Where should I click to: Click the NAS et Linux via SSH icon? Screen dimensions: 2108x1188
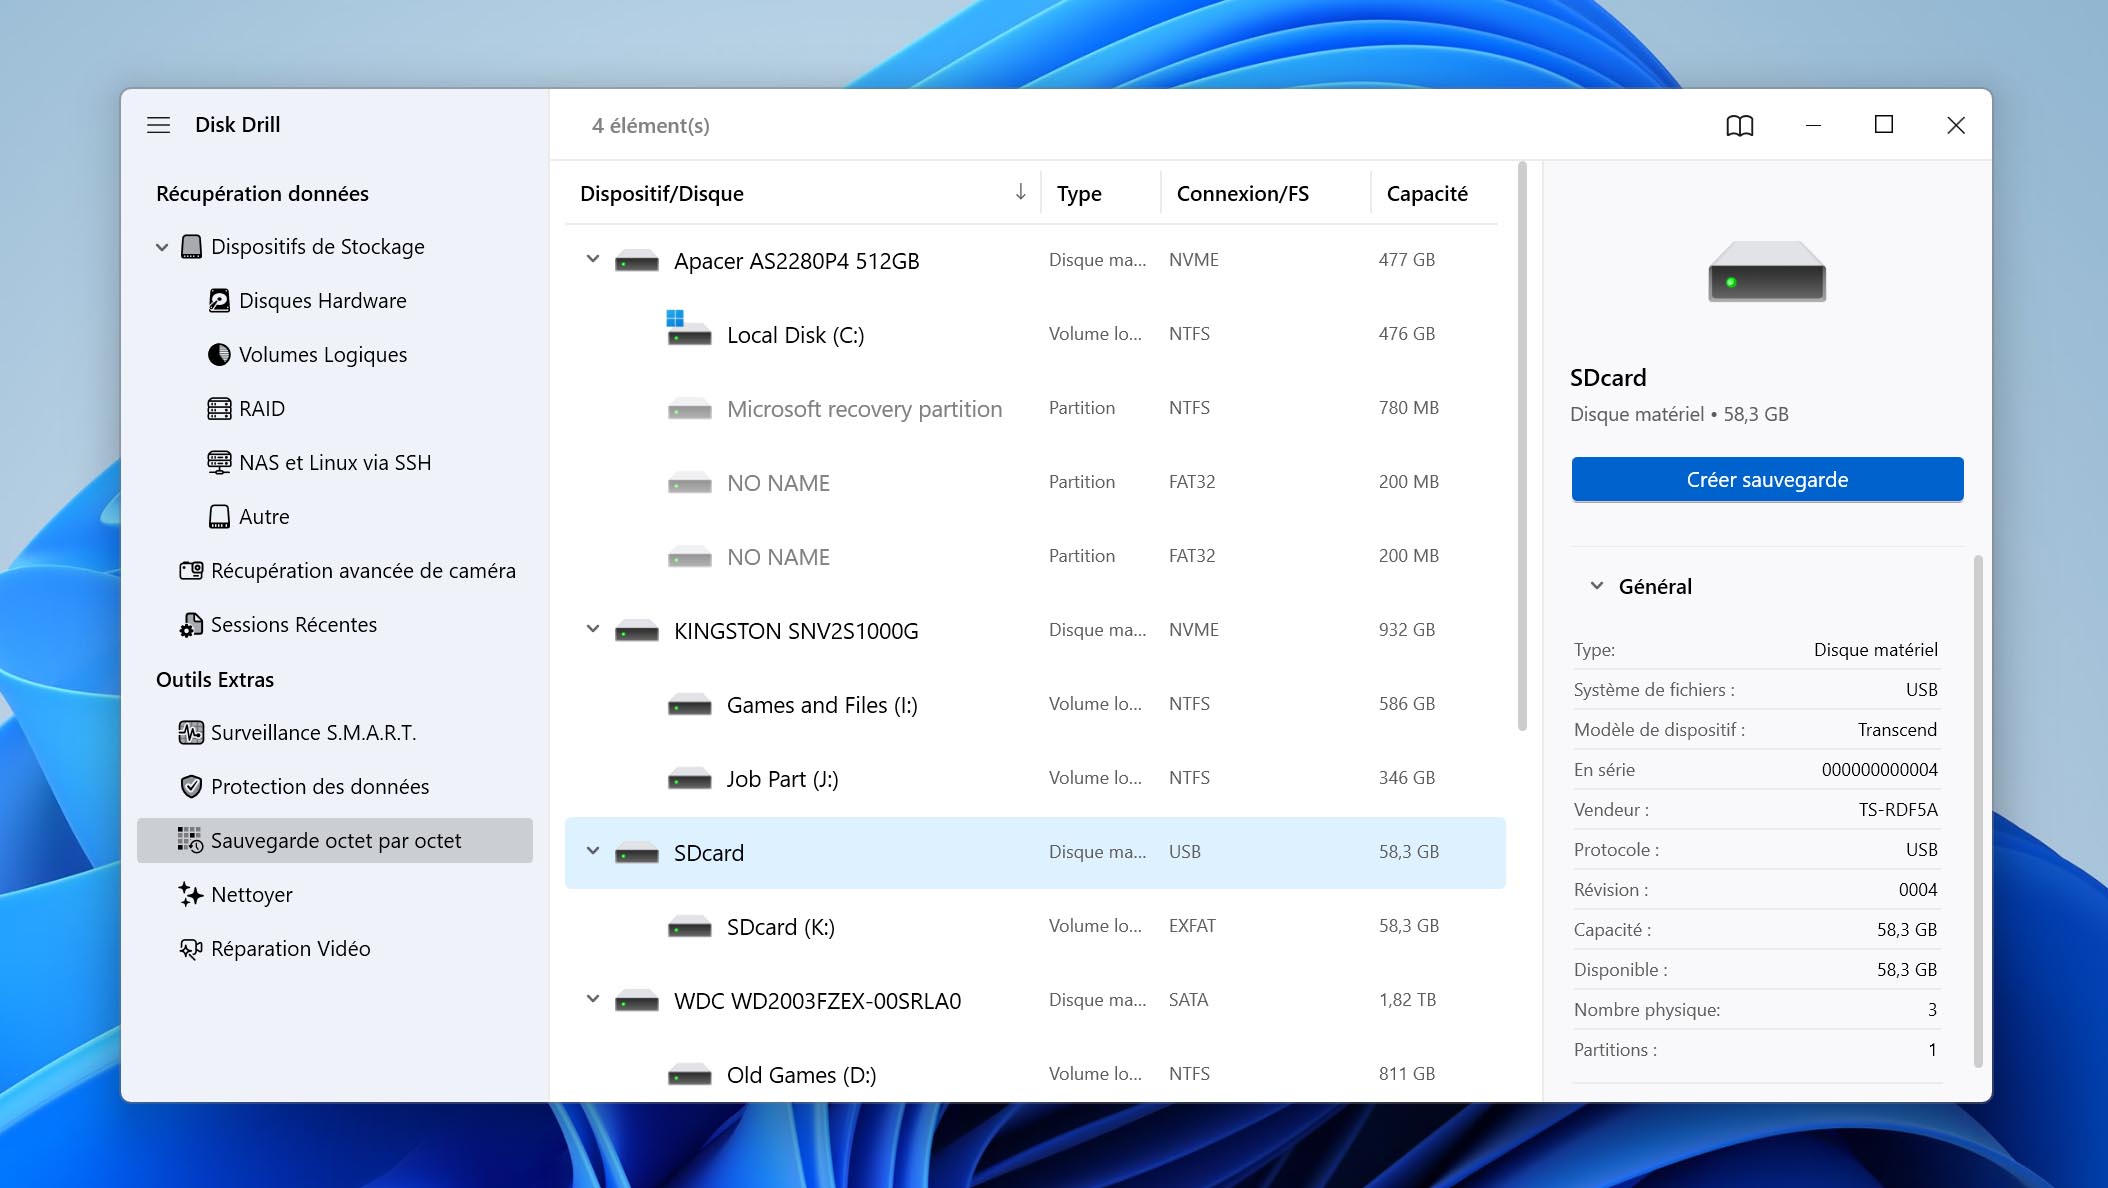219,463
